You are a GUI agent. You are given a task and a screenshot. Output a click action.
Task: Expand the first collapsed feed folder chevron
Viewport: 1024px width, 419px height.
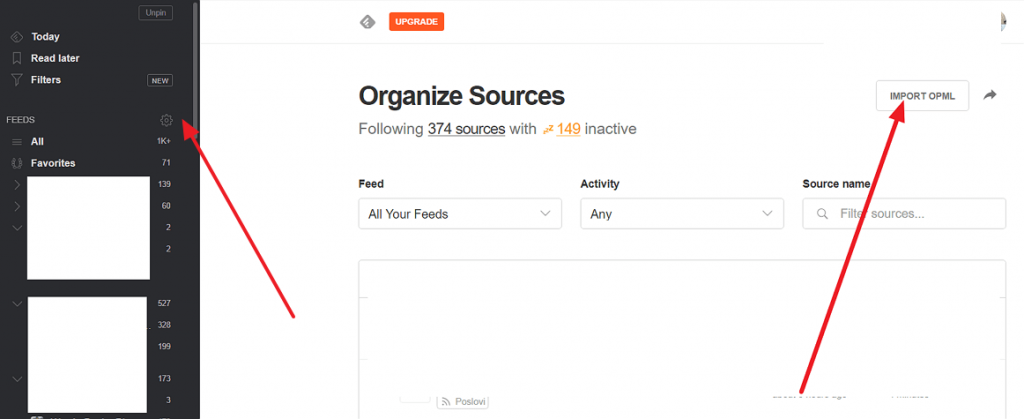[17, 185]
